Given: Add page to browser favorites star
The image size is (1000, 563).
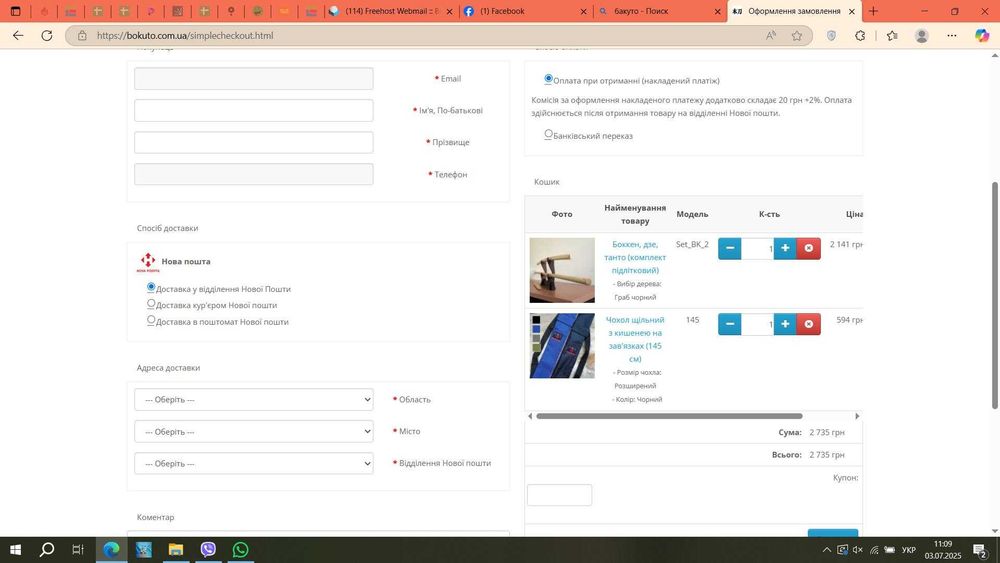Looking at the screenshot, I should [x=797, y=36].
